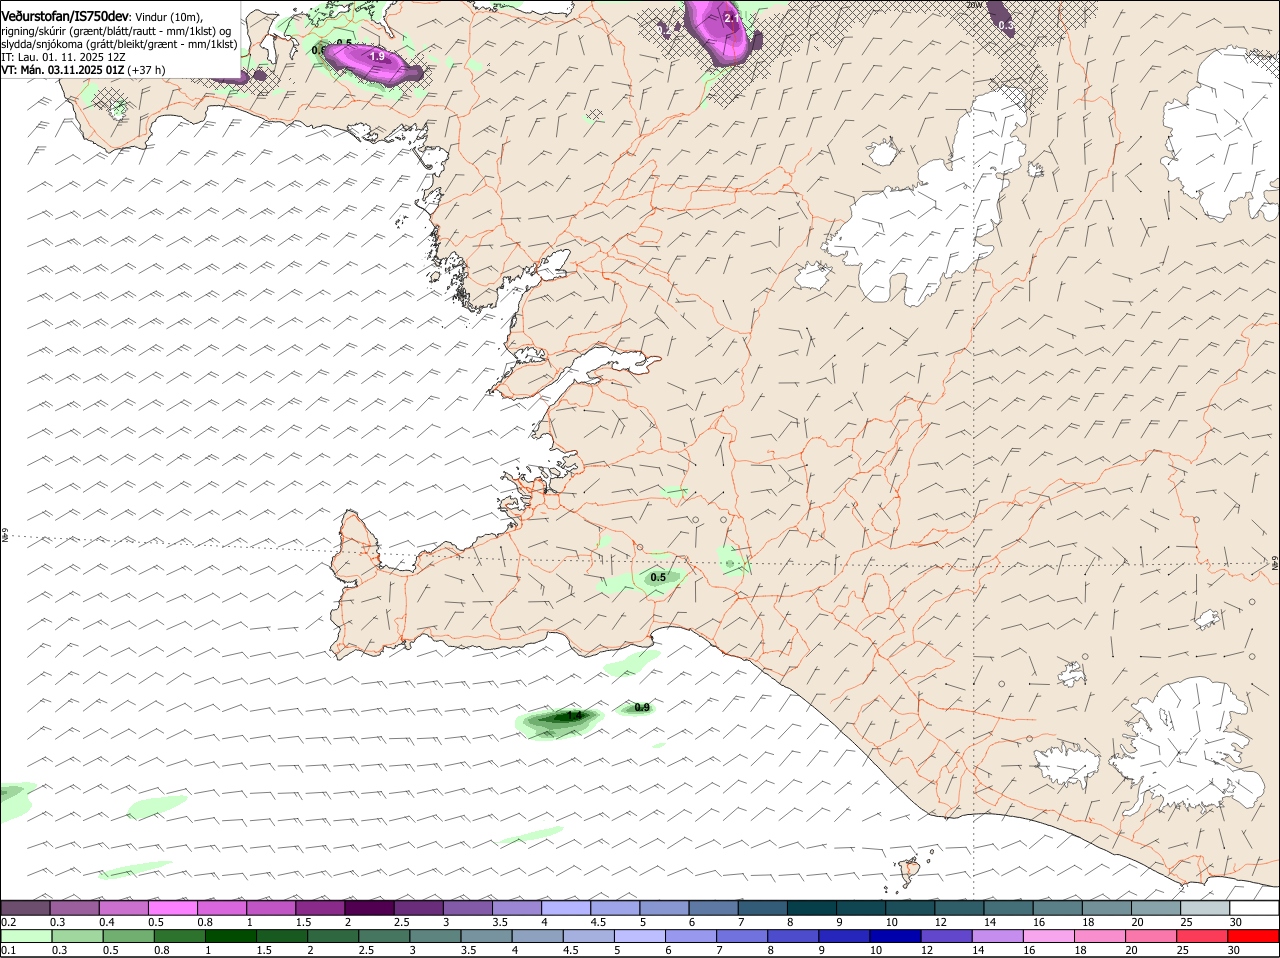Select the green 0.5 swatch in the rain scale
Image resolution: width=1280 pixels, height=958 pixels.
tap(129, 936)
